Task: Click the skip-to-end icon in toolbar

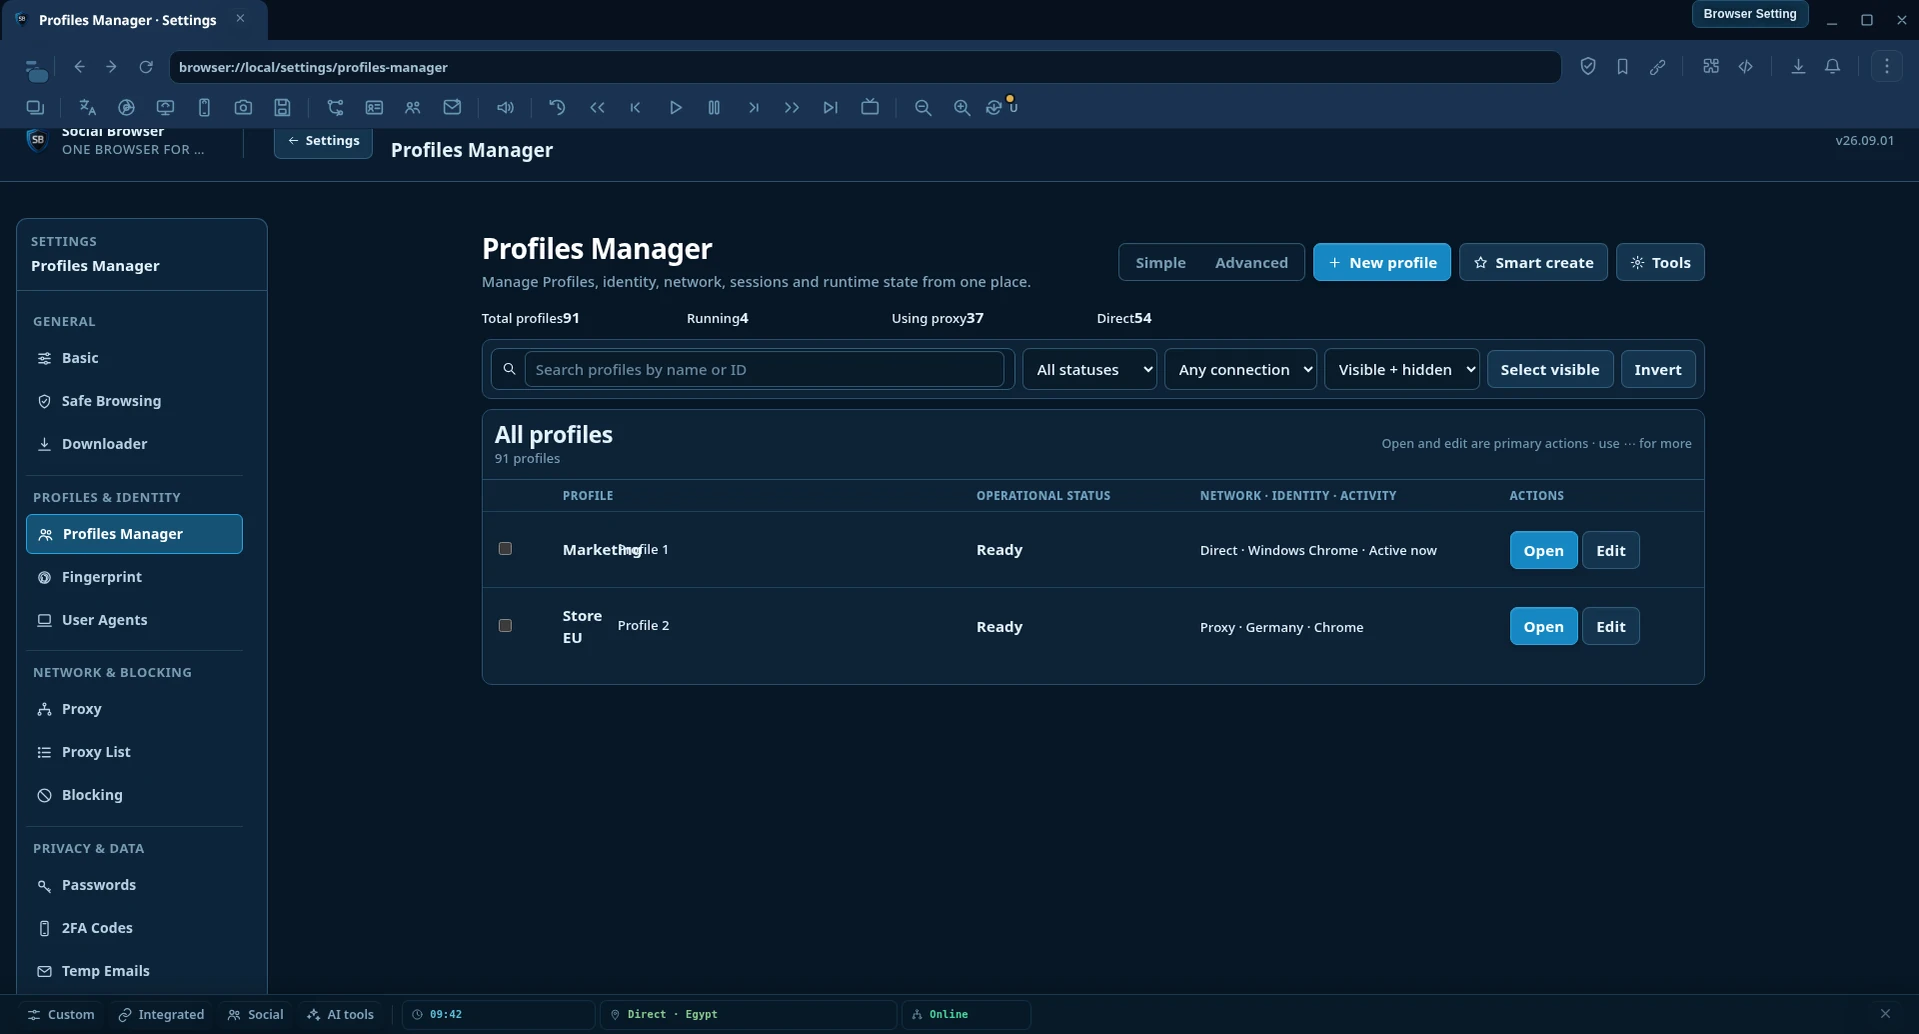Action: click(x=830, y=107)
